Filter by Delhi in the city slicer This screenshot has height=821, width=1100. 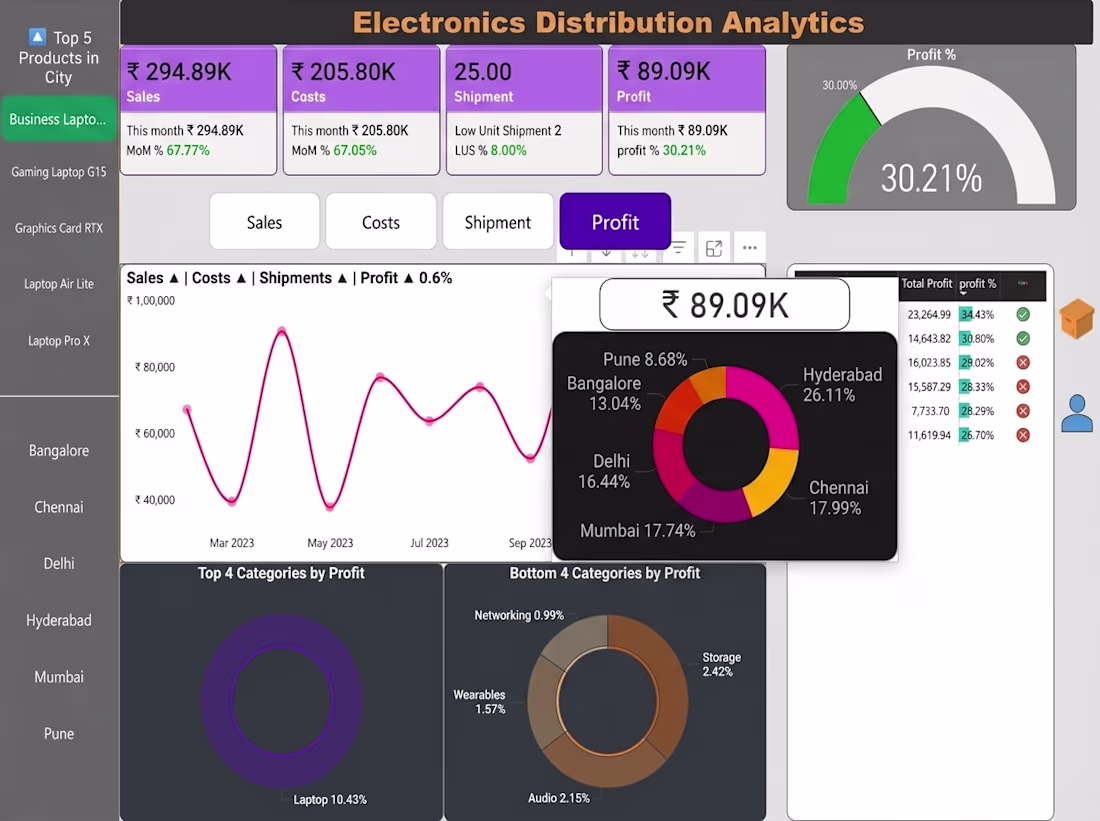point(58,563)
